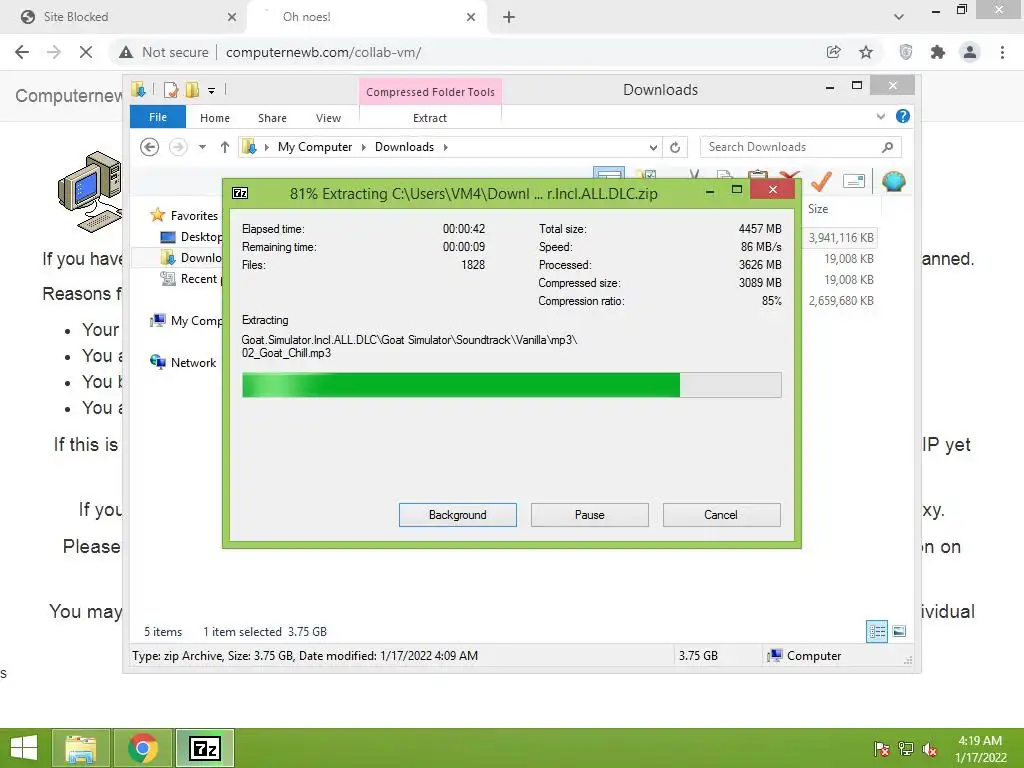The width and height of the screenshot is (1024, 768).
Task: Click the orange checkmark toolbar icon
Action: 821,180
